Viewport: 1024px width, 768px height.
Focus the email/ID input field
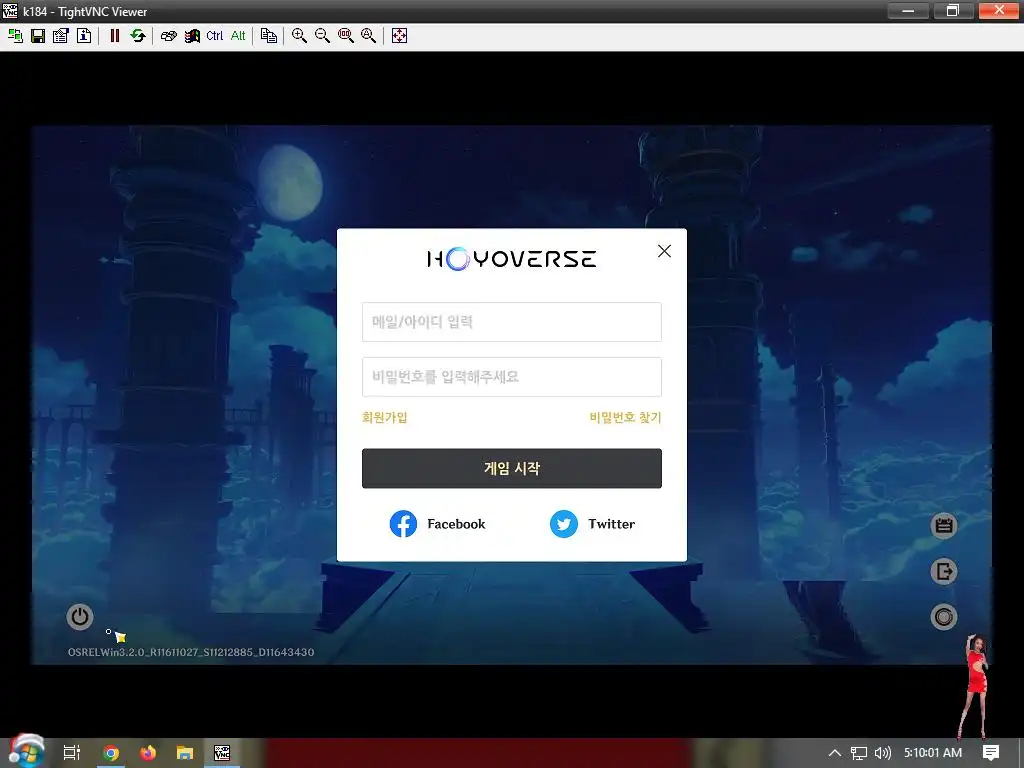point(511,321)
